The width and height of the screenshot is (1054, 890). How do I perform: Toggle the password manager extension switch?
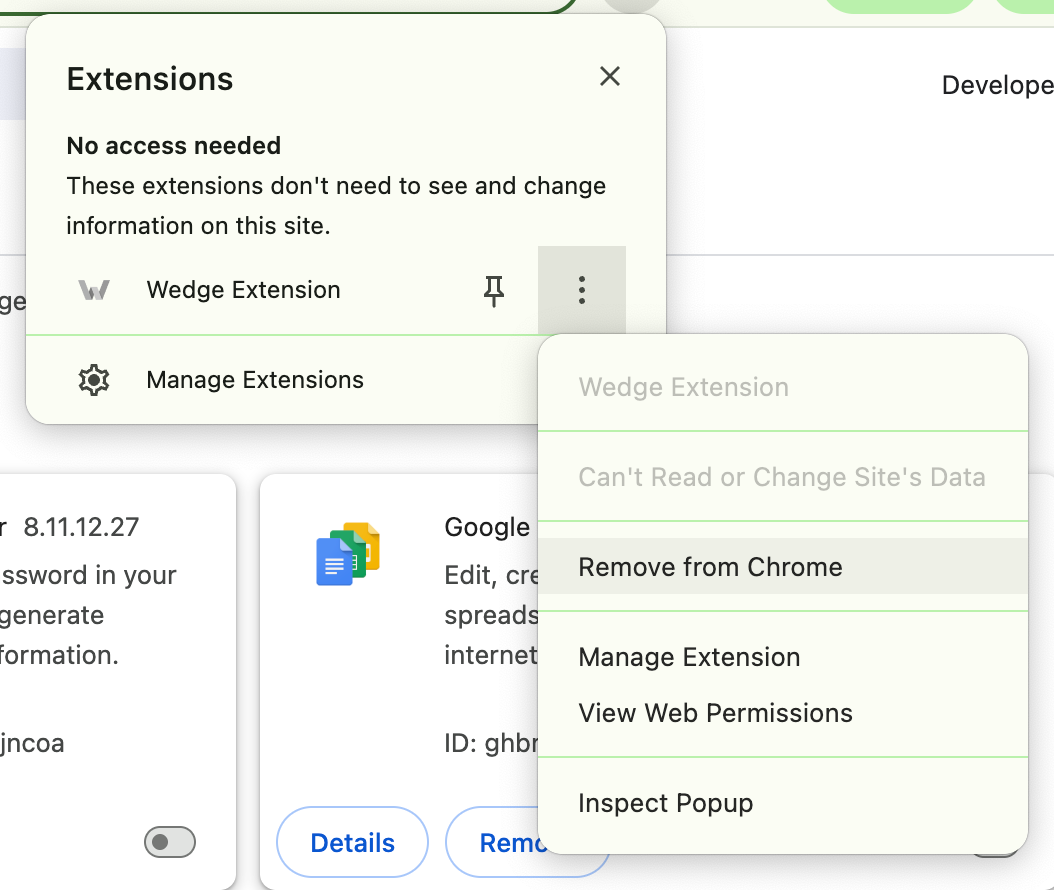click(170, 842)
